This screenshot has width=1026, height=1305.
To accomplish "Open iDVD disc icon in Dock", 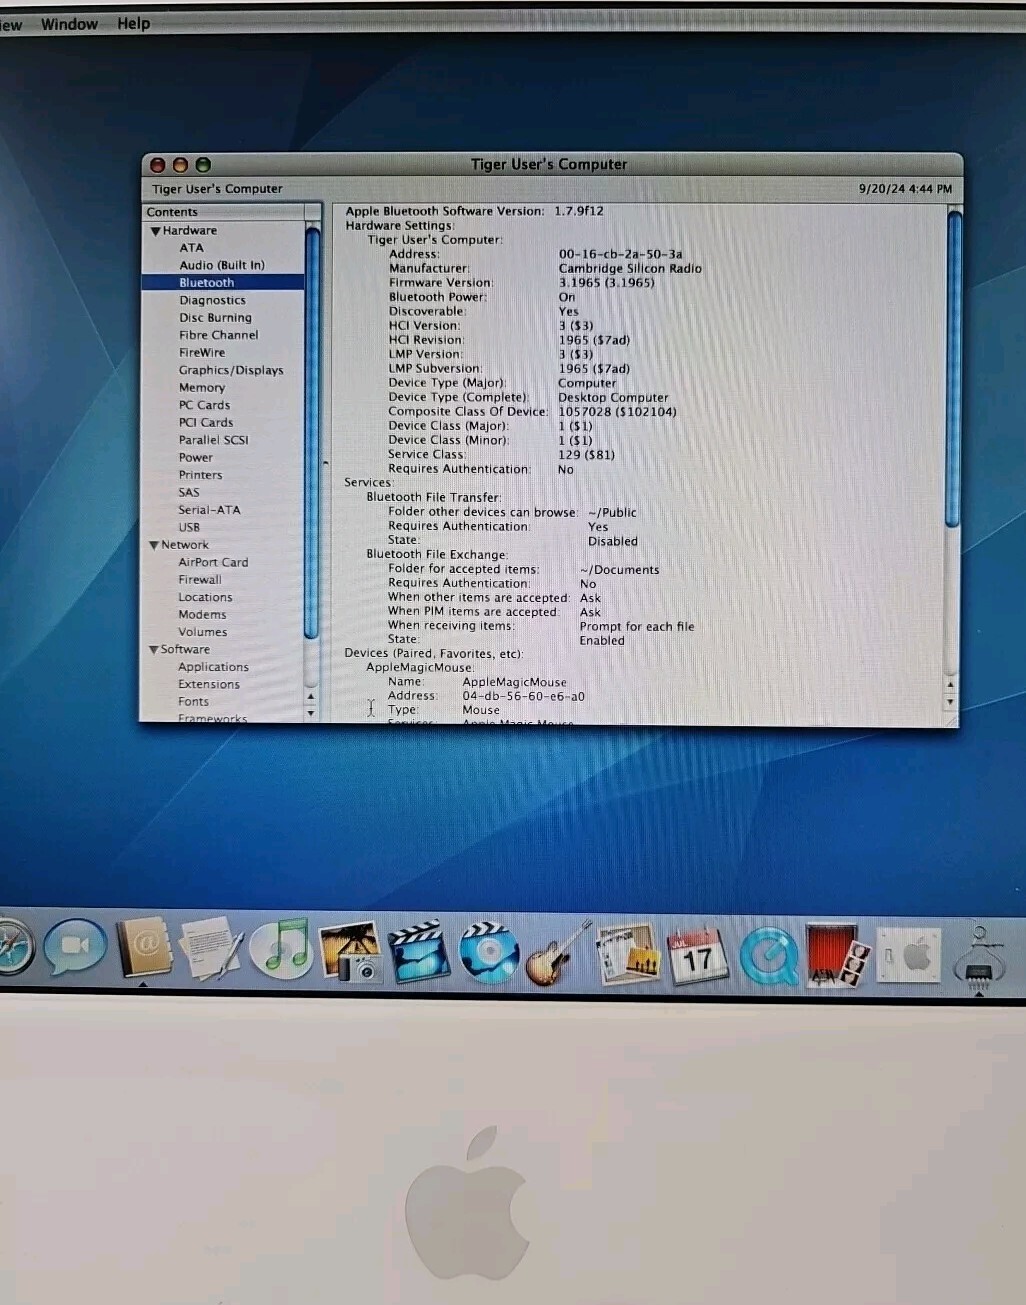I will coord(489,951).
